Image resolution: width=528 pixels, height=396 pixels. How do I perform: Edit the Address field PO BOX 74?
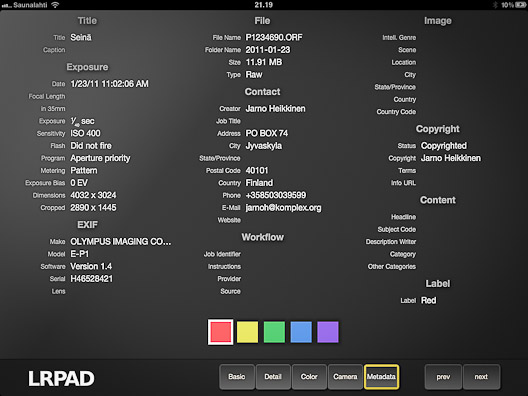point(267,133)
